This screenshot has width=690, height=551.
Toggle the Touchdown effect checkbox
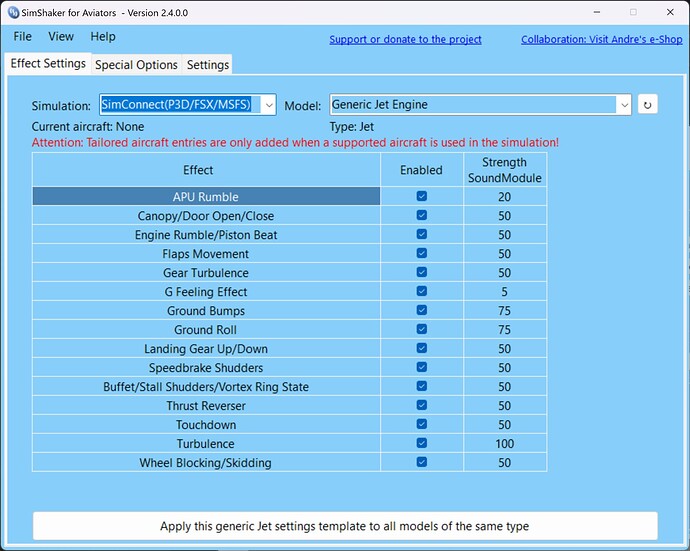(x=422, y=424)
